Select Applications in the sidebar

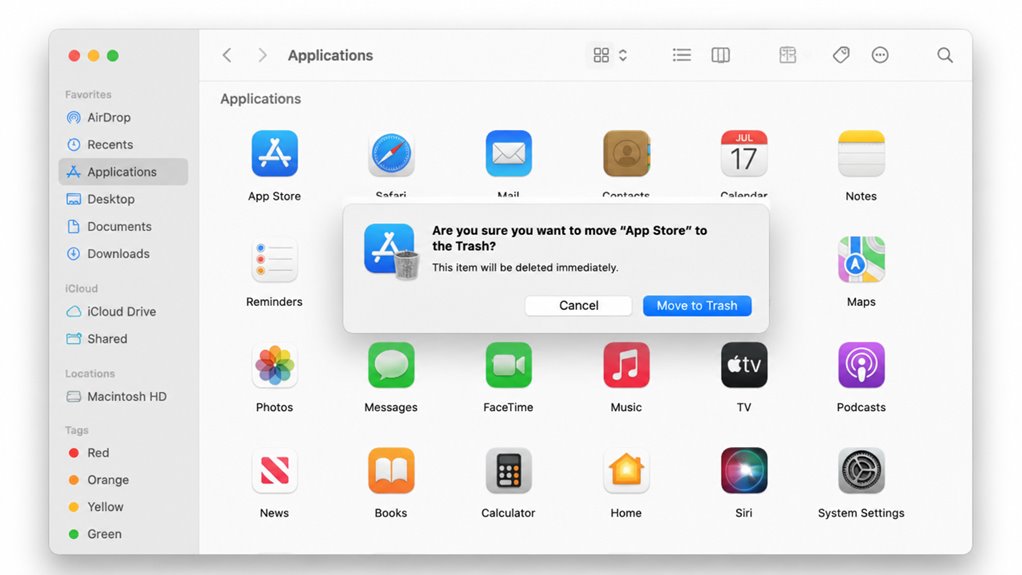pyautogui.click(x=123, y=172)
